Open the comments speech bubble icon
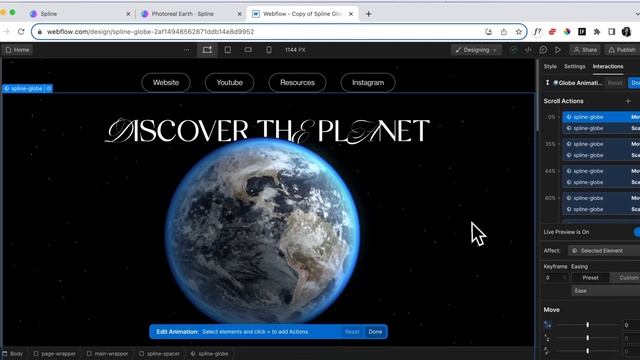This screenshot has height=360, width=640. (x=543, y=50)
